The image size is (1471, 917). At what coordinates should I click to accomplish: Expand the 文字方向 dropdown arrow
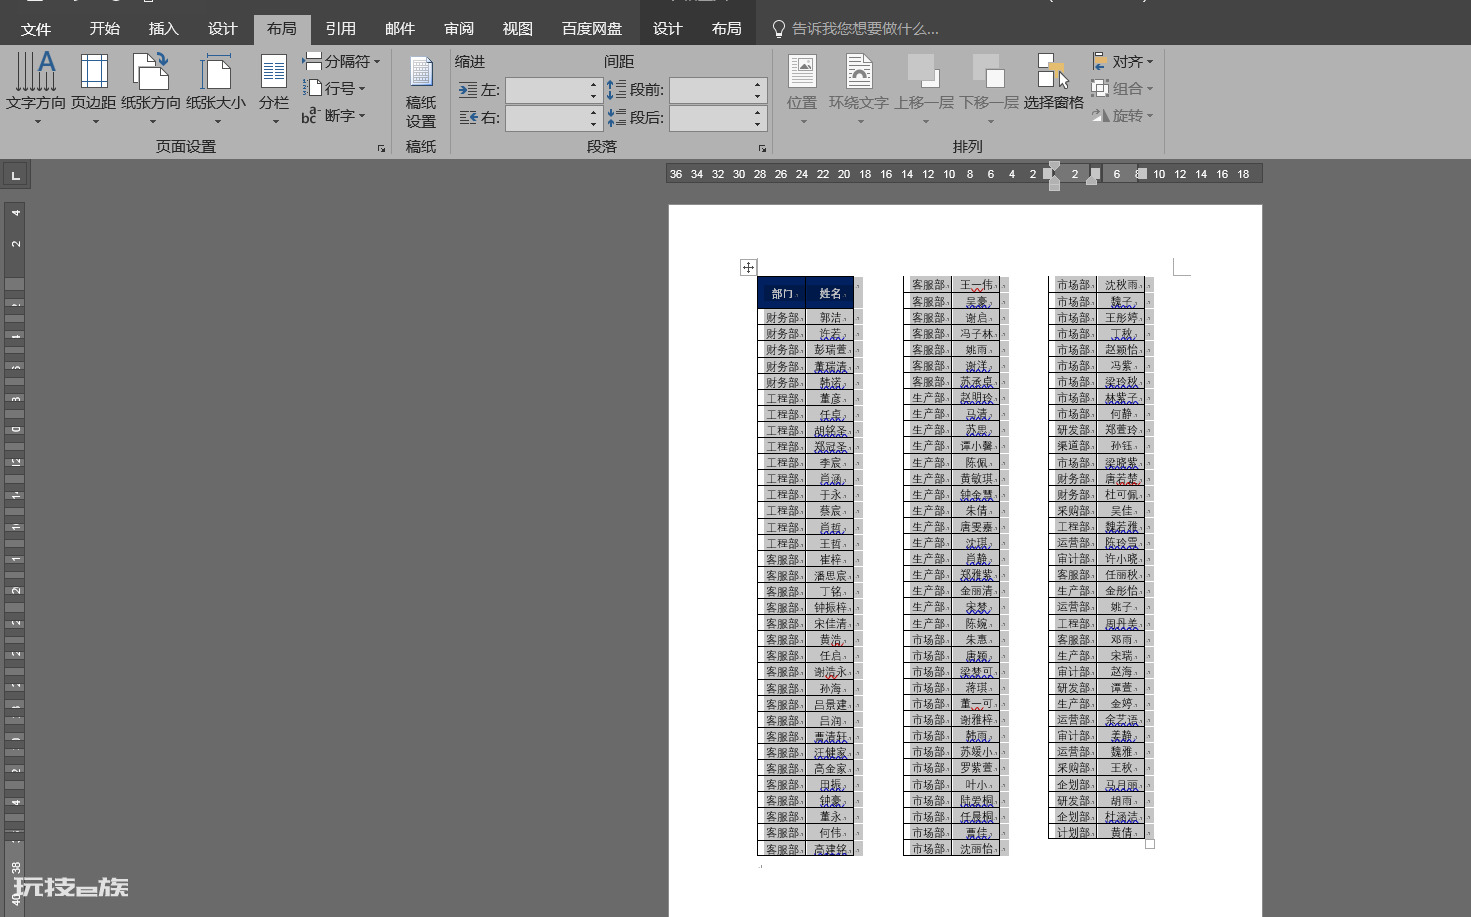tap(37, 122)
